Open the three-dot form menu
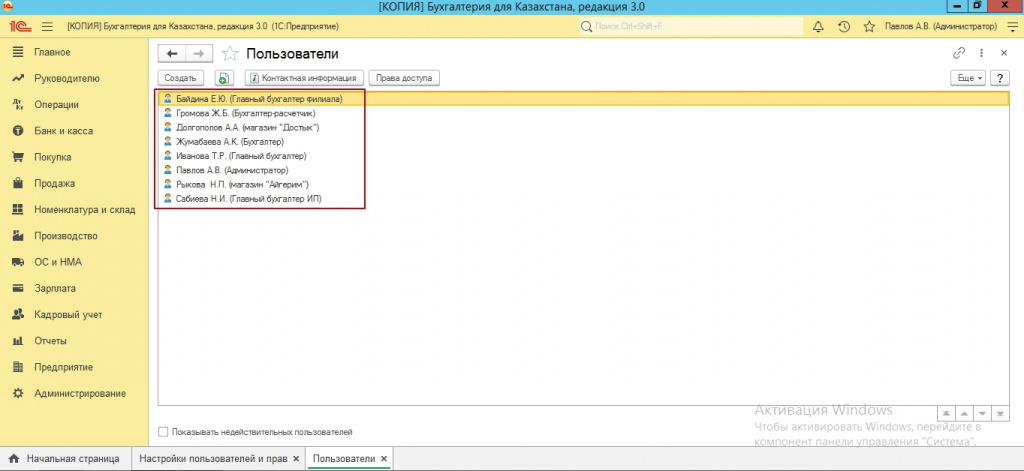This screenshot has width=1024, height=471. pos(982,53)
